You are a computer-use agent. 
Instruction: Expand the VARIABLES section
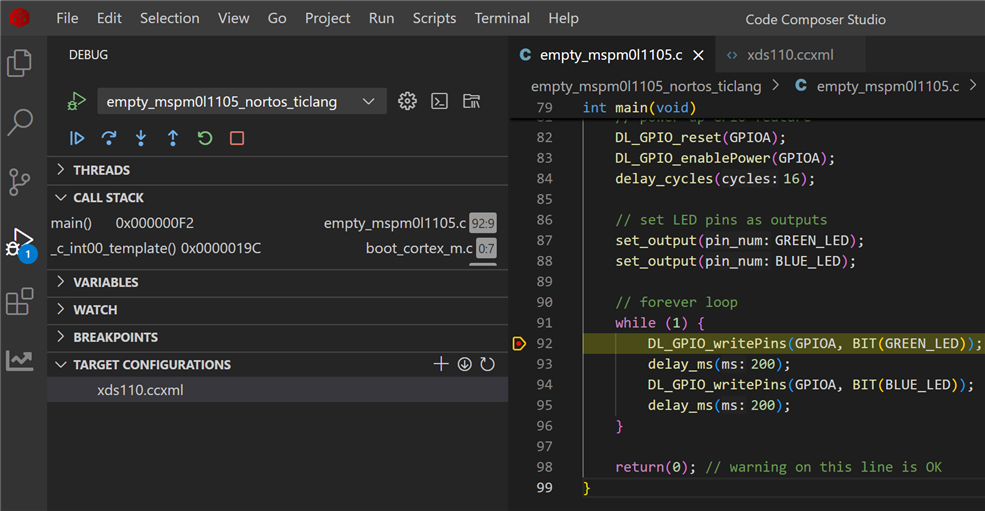tap(61, 282)
